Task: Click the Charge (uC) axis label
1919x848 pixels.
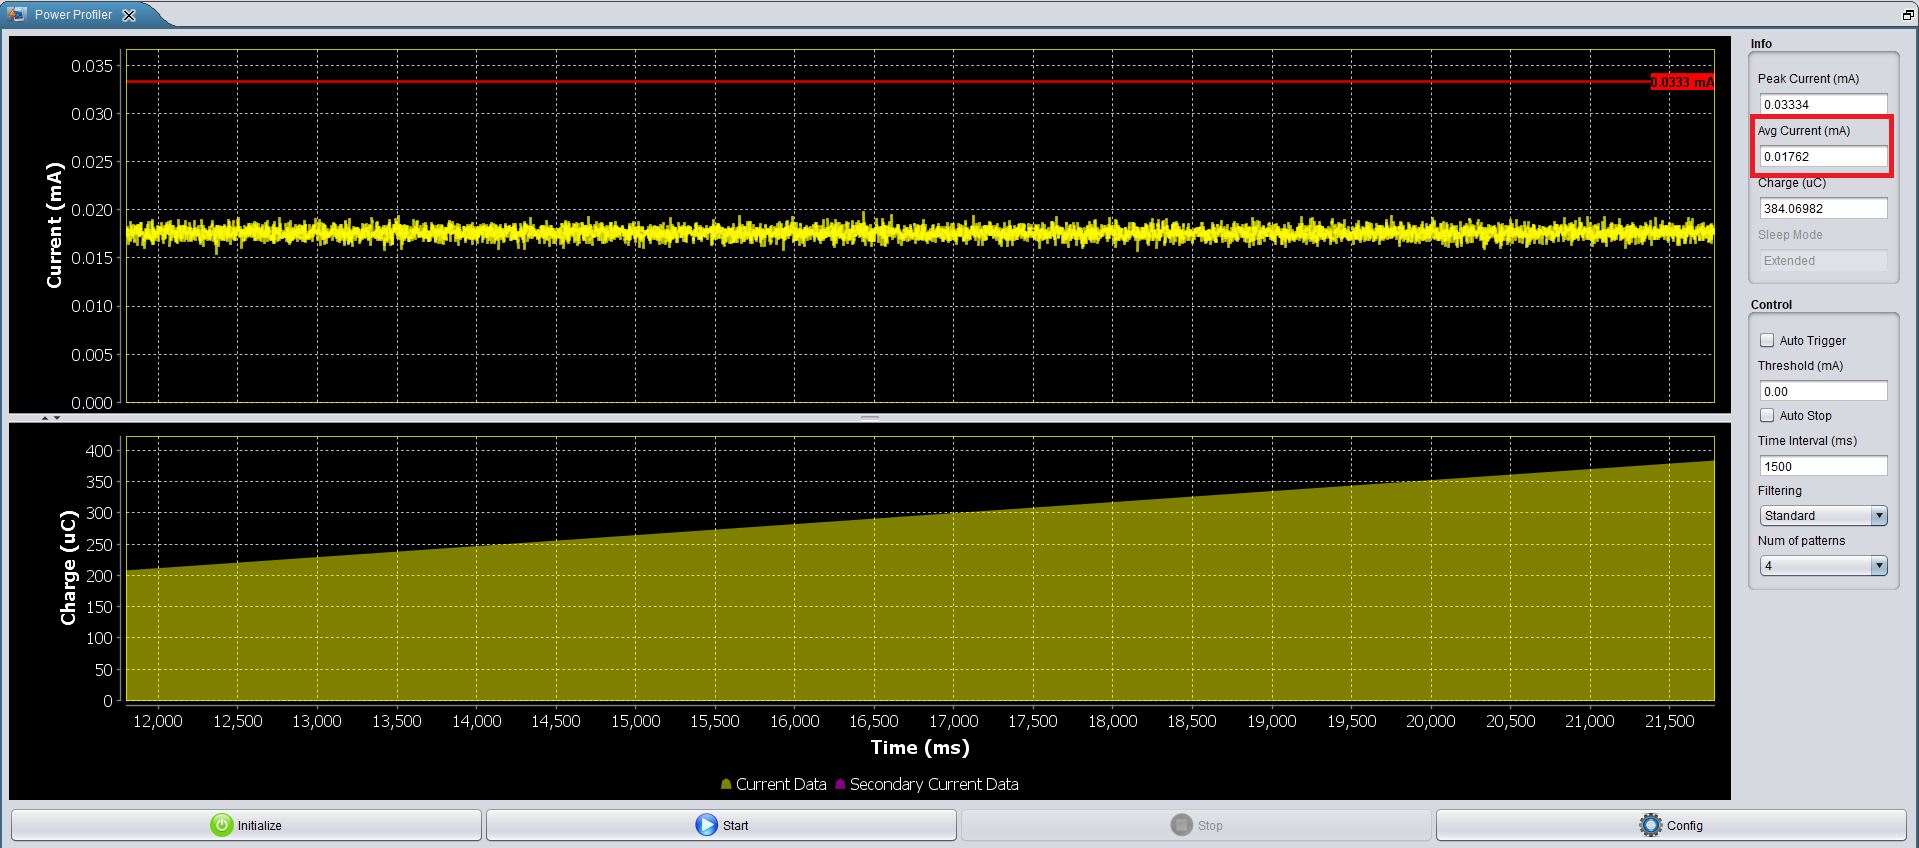Action: [x=68, y=568]
